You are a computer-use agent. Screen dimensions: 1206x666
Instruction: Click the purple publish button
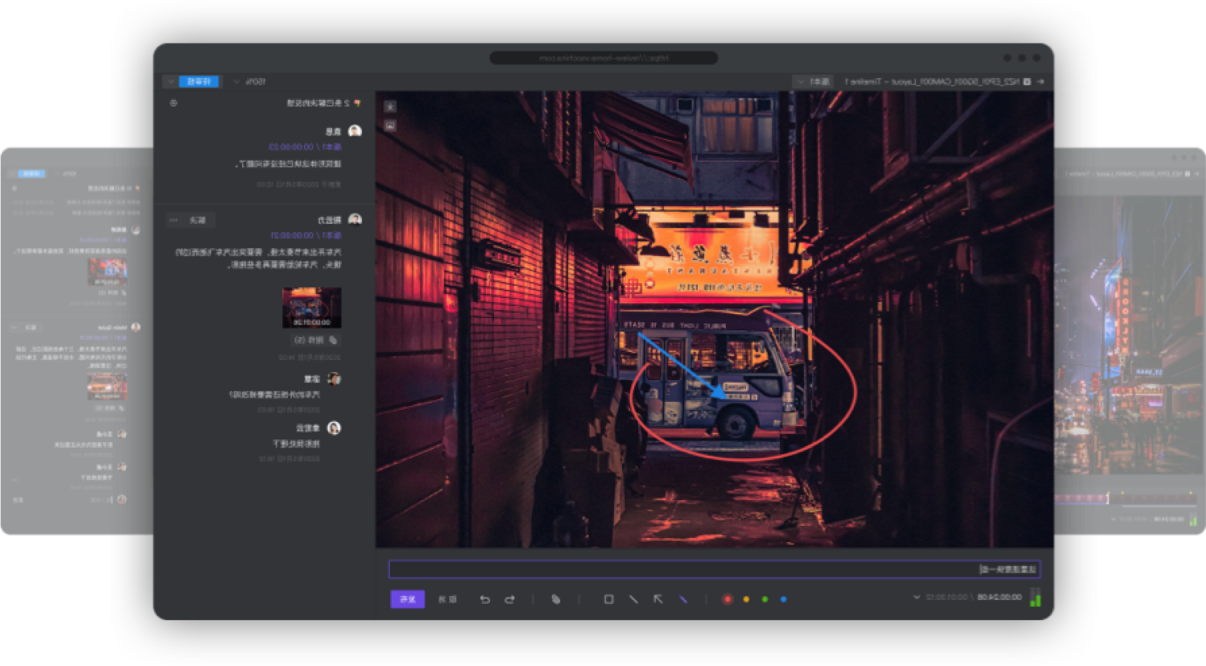407,599
